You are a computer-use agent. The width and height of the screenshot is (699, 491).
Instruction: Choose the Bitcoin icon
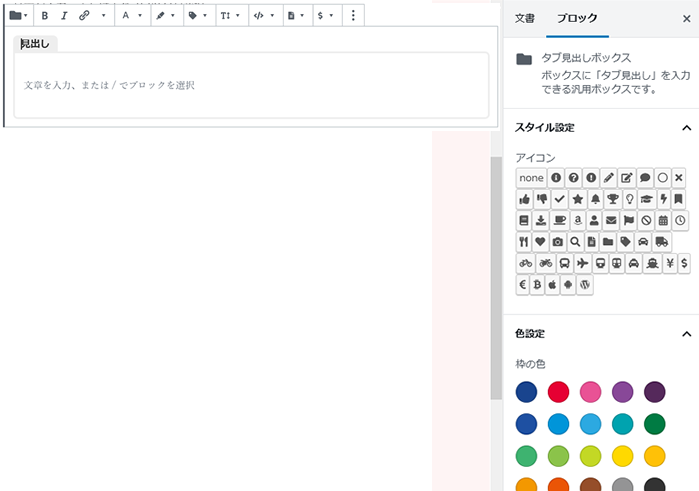537,285
